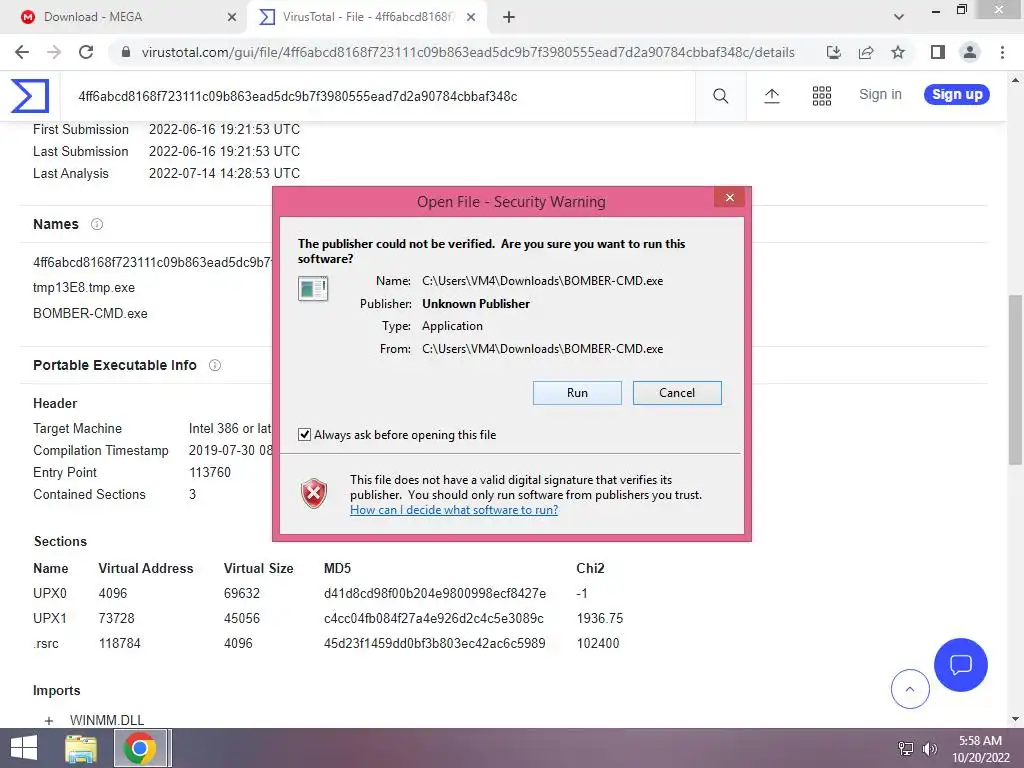
Task: Open a new browser tab
Action: [x=509, y=18]
